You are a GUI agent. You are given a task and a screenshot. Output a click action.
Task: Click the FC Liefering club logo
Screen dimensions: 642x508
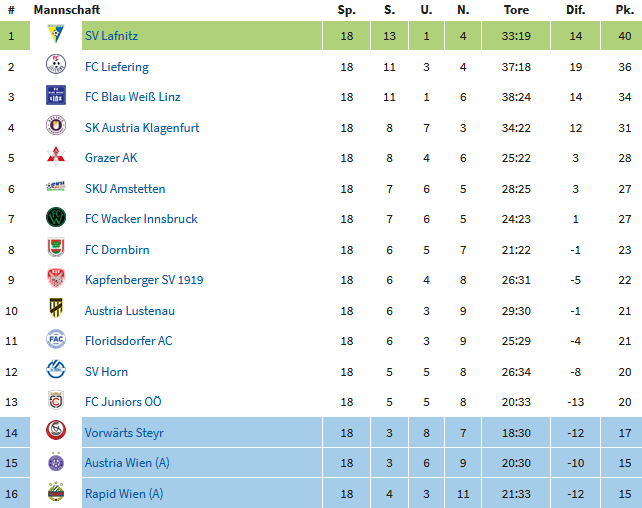[56, 65]
